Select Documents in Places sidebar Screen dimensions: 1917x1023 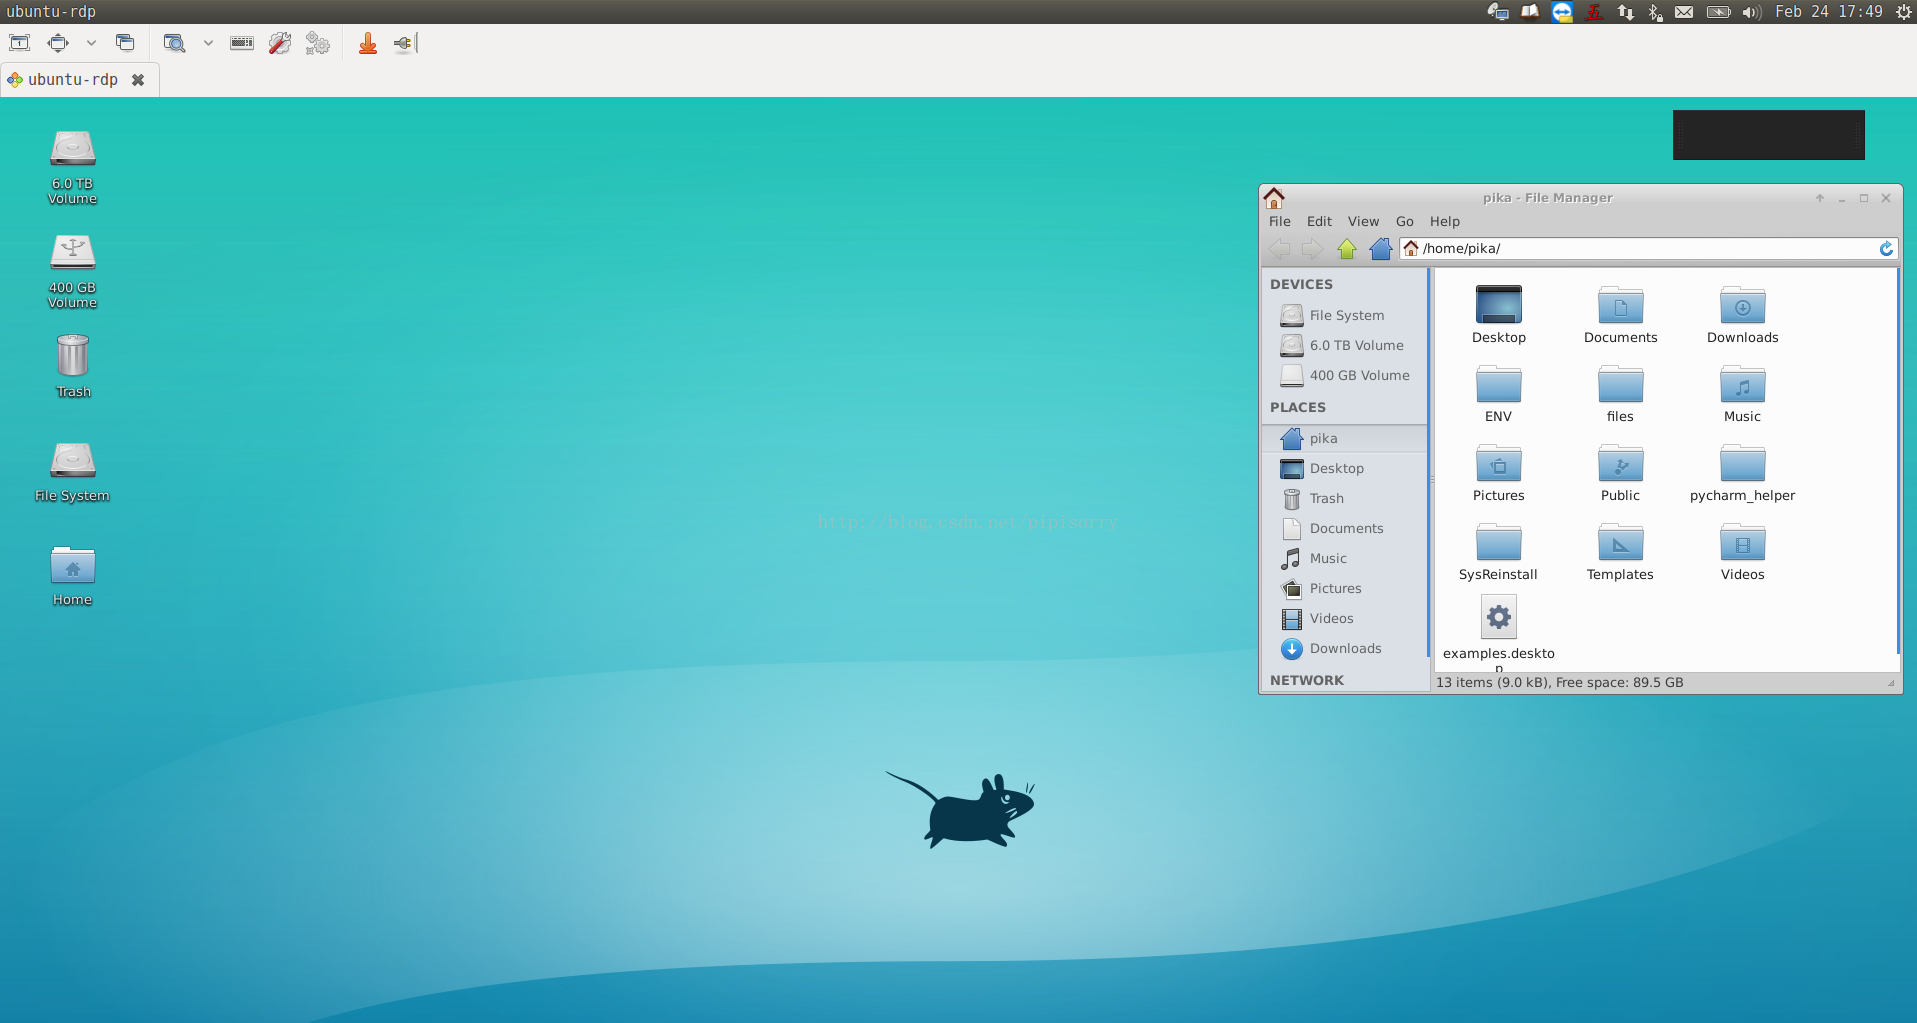click(1345, 529)
